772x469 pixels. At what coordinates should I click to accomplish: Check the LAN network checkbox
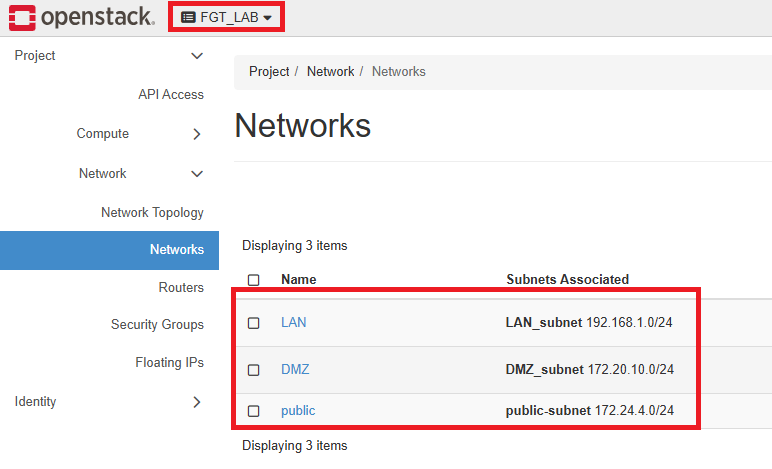click(x=254, y=323)
